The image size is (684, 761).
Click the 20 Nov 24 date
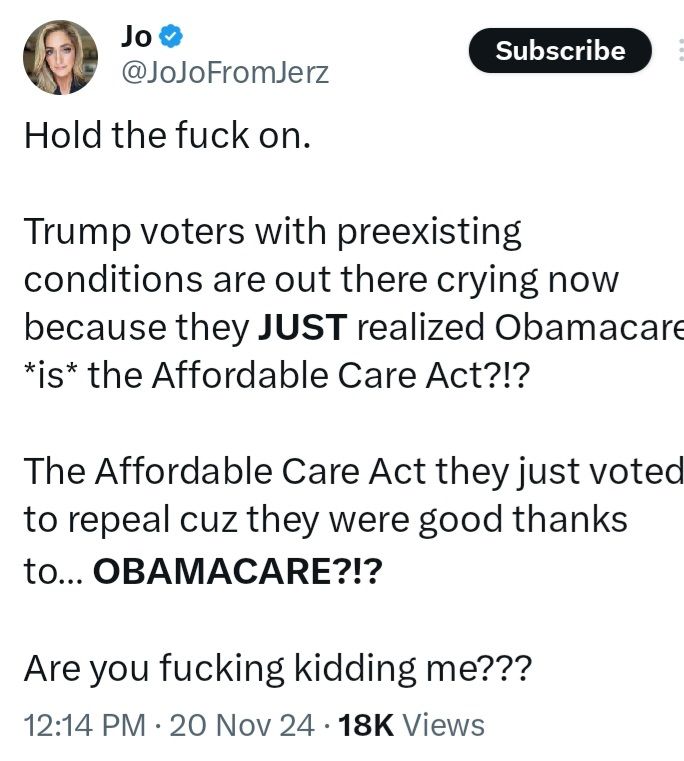(x=242, y=725)
